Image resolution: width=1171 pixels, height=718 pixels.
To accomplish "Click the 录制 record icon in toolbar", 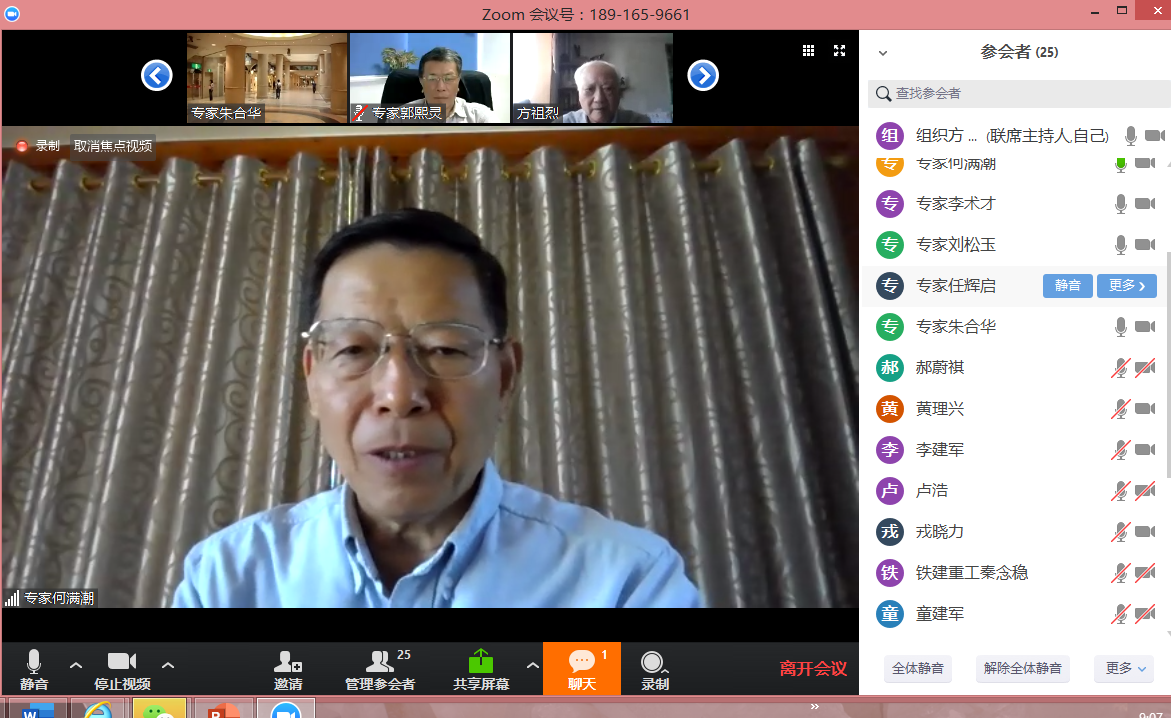I will click(x=654, y=662).
